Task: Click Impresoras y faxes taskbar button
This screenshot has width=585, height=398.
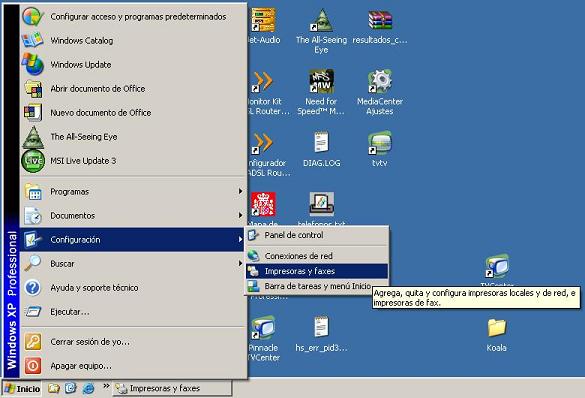Action: point(172,389)
